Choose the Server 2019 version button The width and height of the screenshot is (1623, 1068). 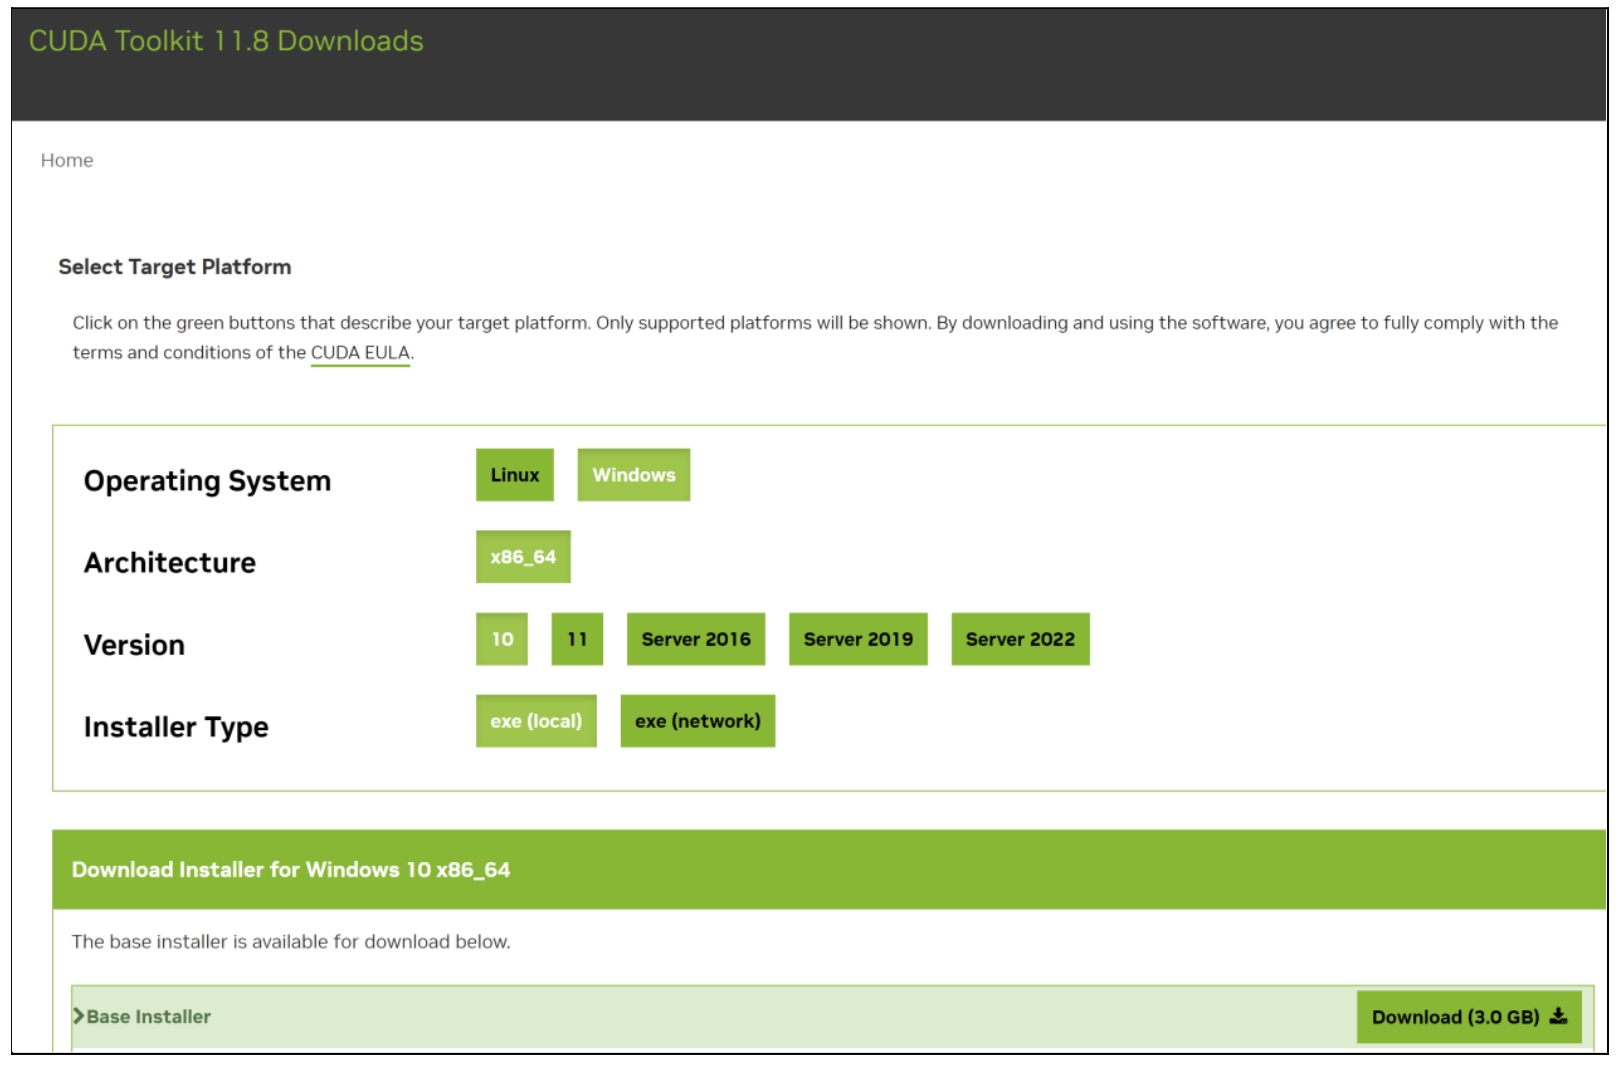(857, 639)
